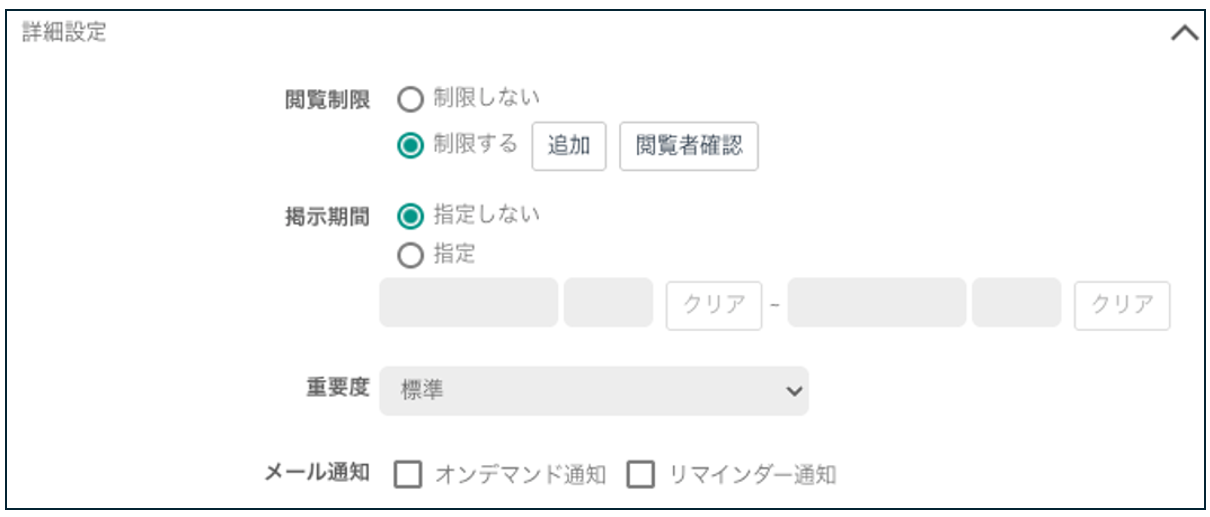Enable オンデマンド通知 checkbox
This screenshot has height=517, width=1210.
pos(408,475)
